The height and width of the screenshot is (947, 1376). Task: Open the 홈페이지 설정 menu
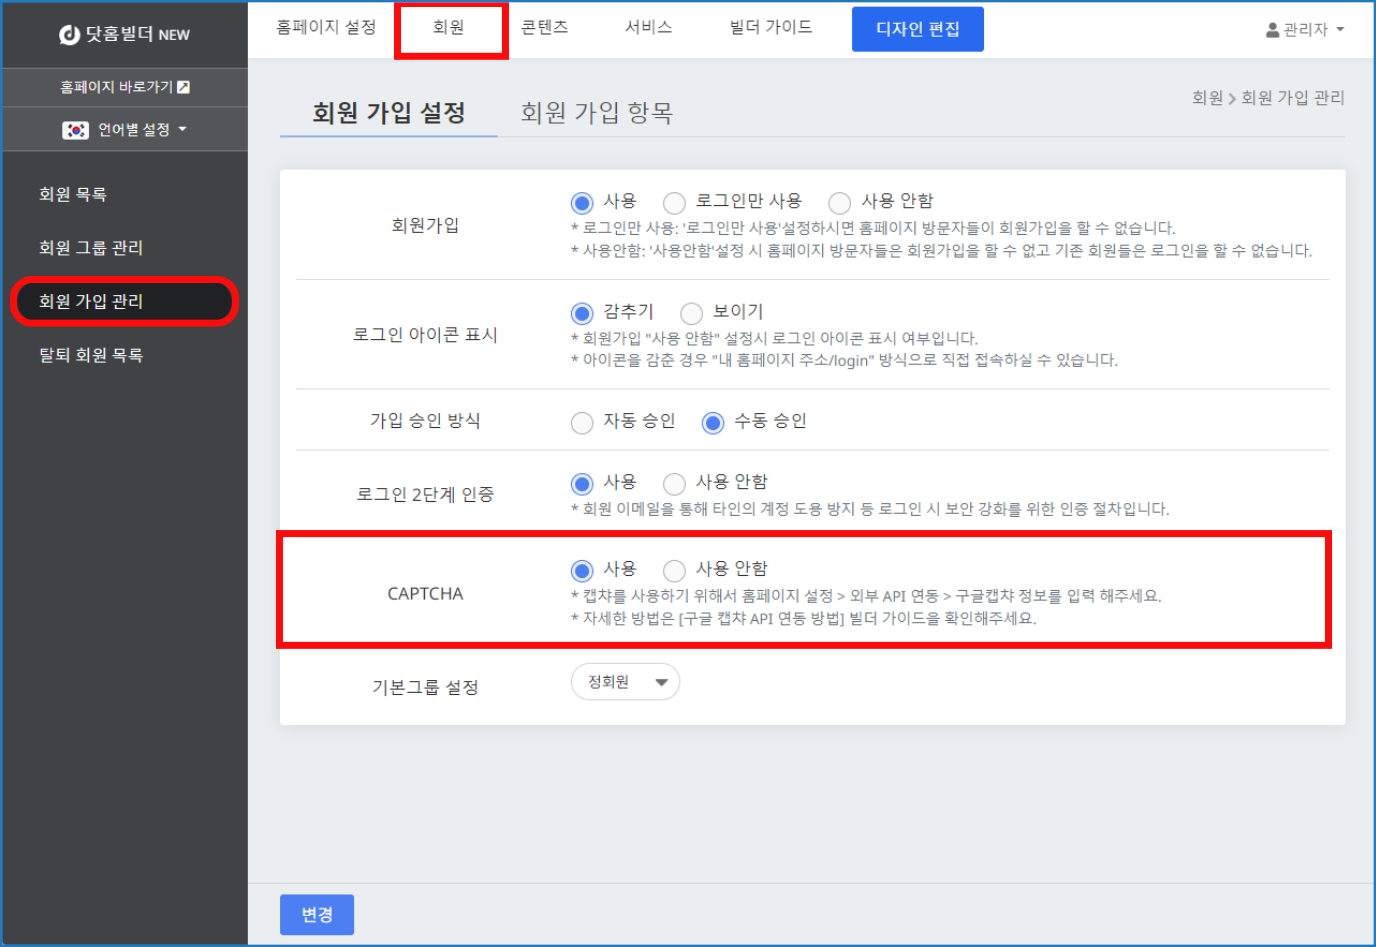point(326,28)
